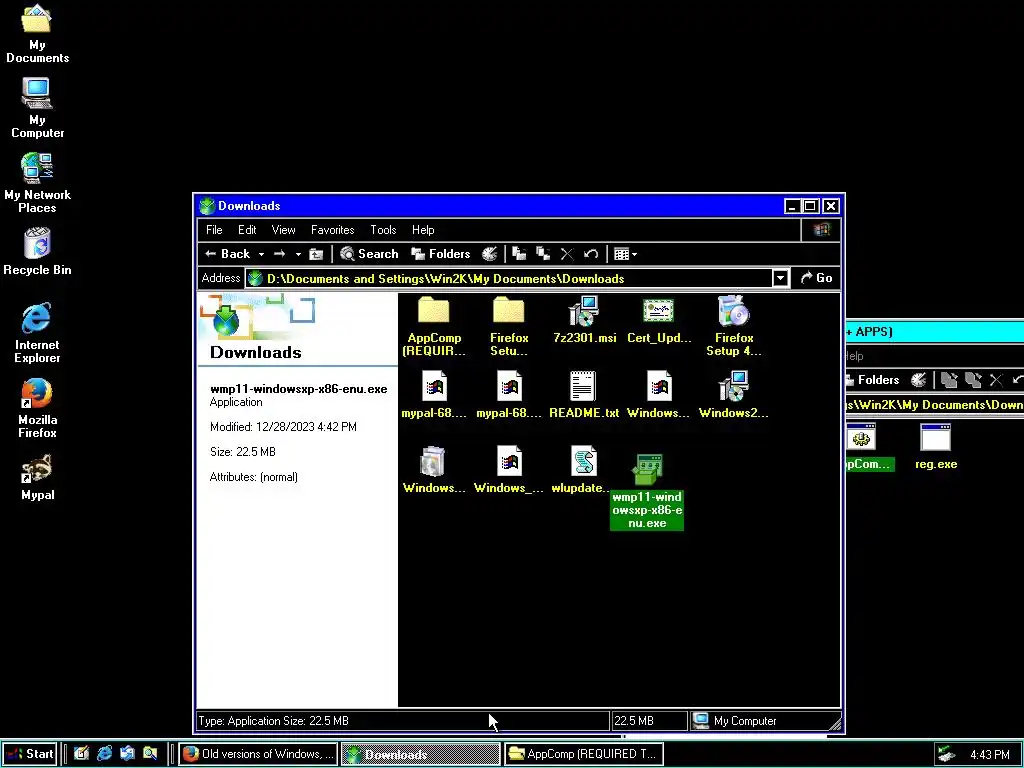Open the View menu

(x=283, y=230)
